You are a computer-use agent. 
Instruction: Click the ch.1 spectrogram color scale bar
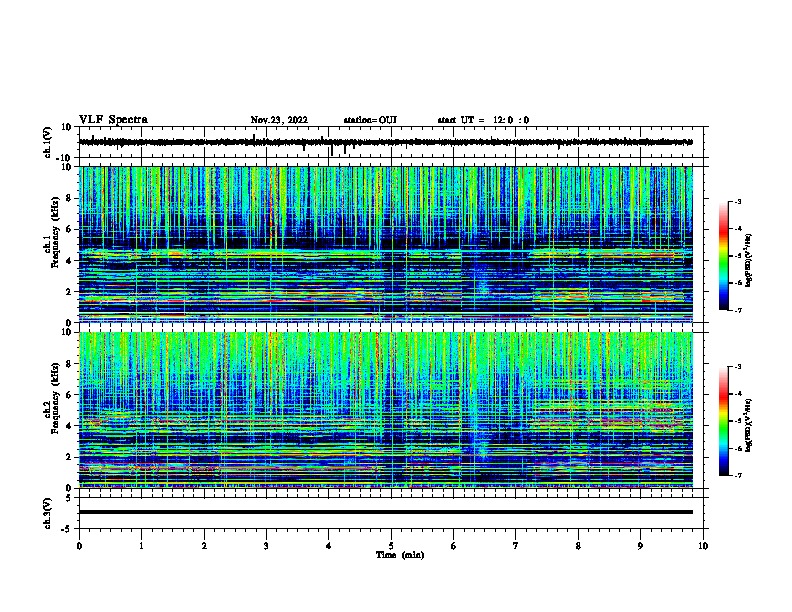pyautogui.click(x=723, y=256)
